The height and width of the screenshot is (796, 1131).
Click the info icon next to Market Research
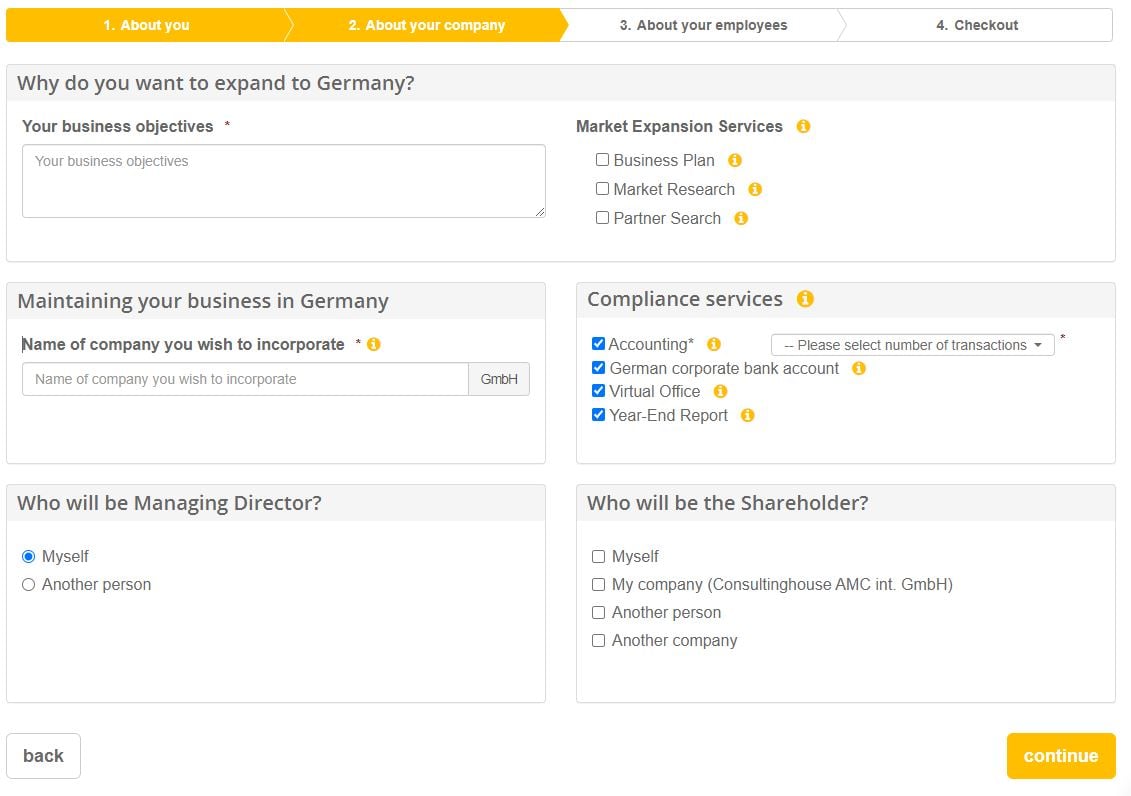pos(754,189)
